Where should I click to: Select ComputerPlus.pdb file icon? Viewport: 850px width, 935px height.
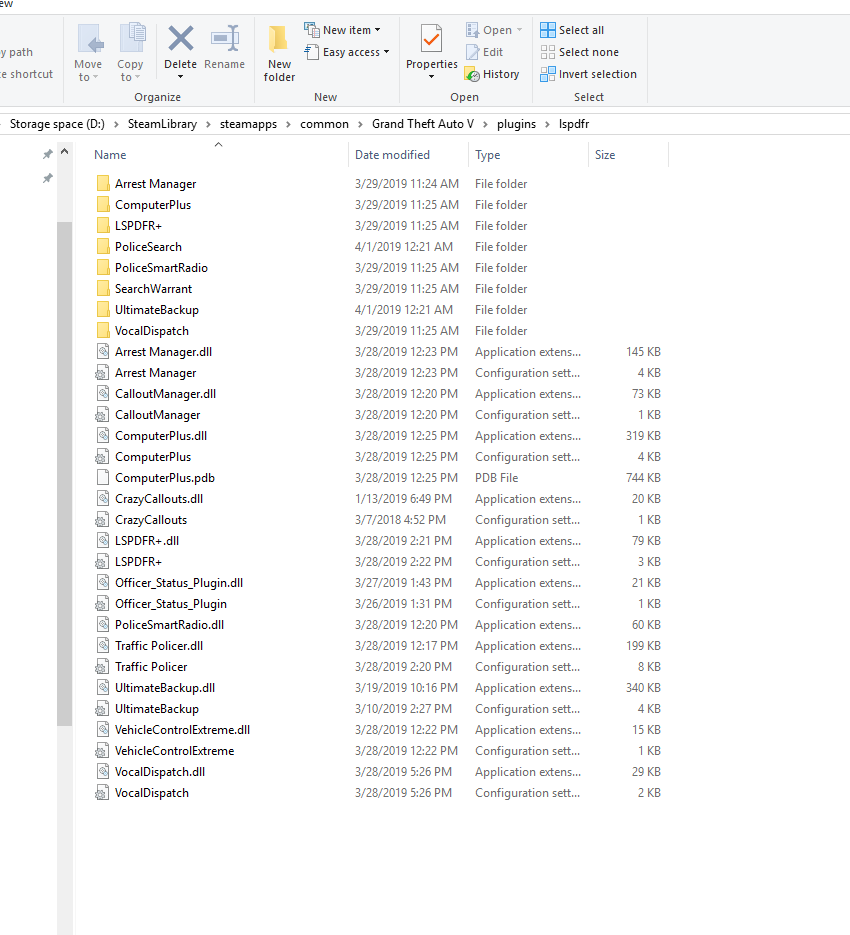coord(103,478)
